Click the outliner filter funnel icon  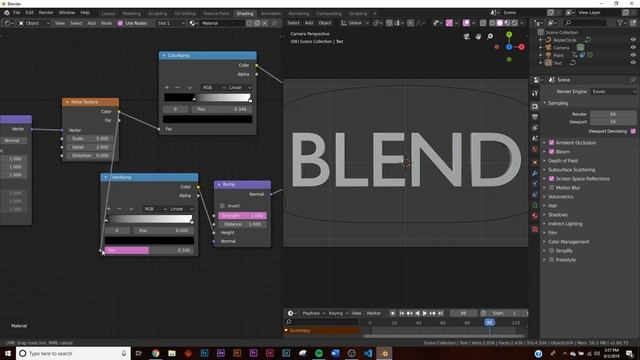click(620, 23)
